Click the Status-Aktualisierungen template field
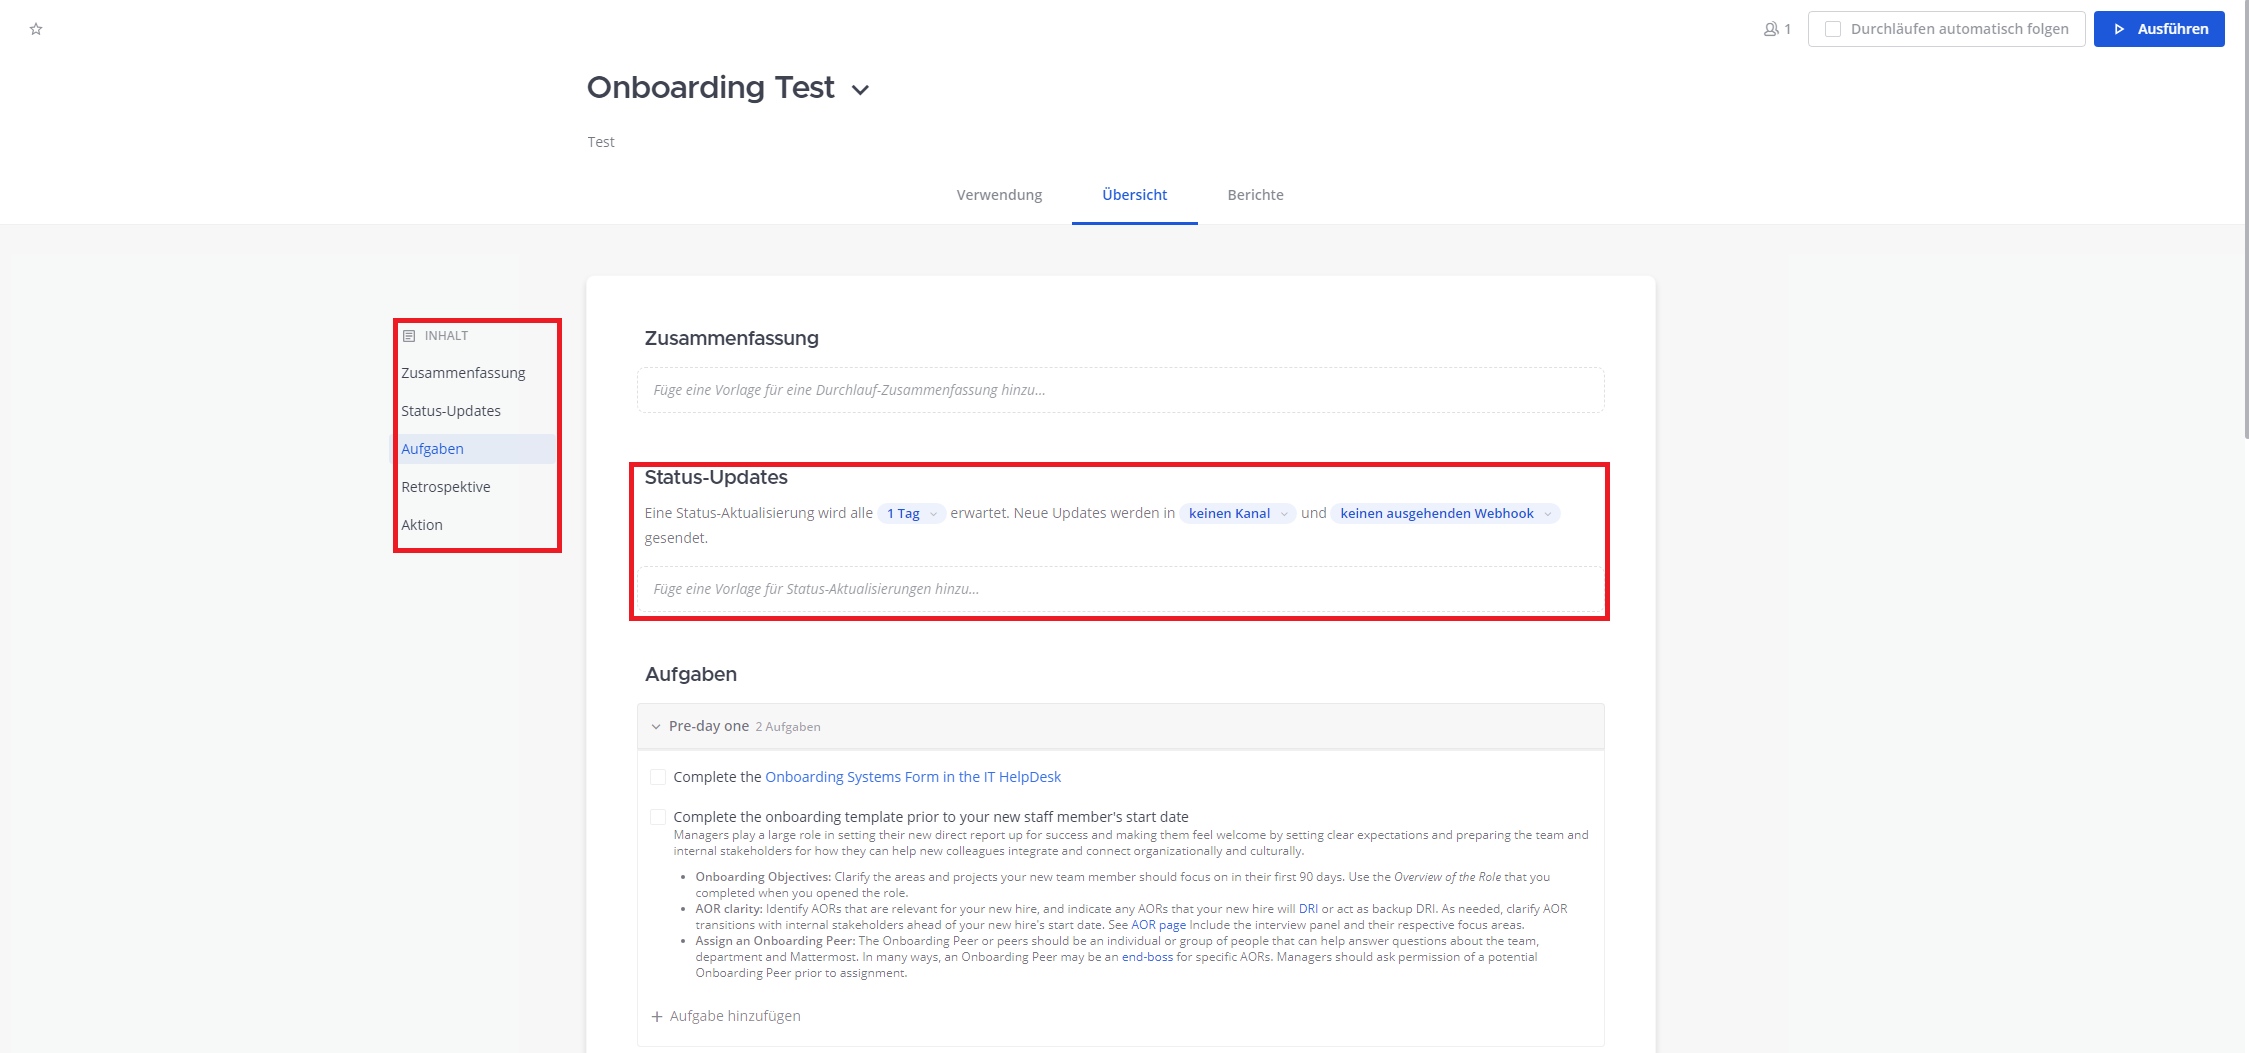Viewport: 2249px width, 1053px height. (x=1120, y=589)
